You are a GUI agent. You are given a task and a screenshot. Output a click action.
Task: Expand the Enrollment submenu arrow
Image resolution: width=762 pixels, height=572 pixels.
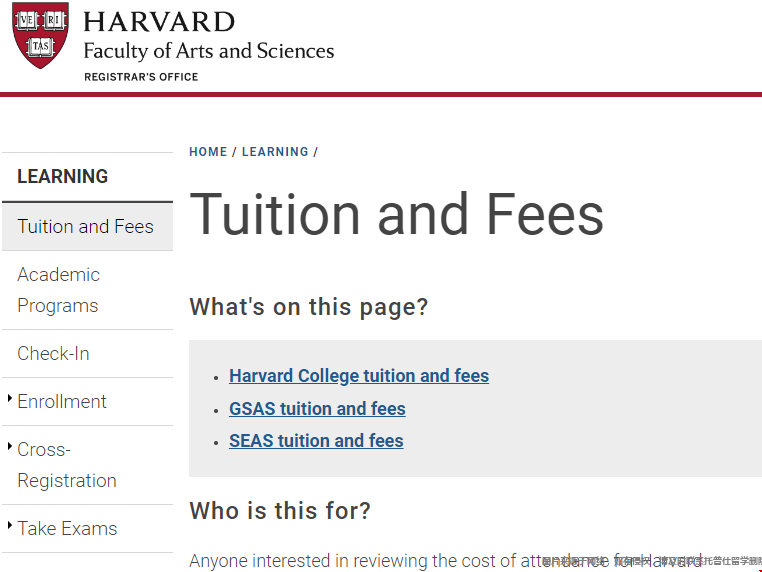coord(10,399)
